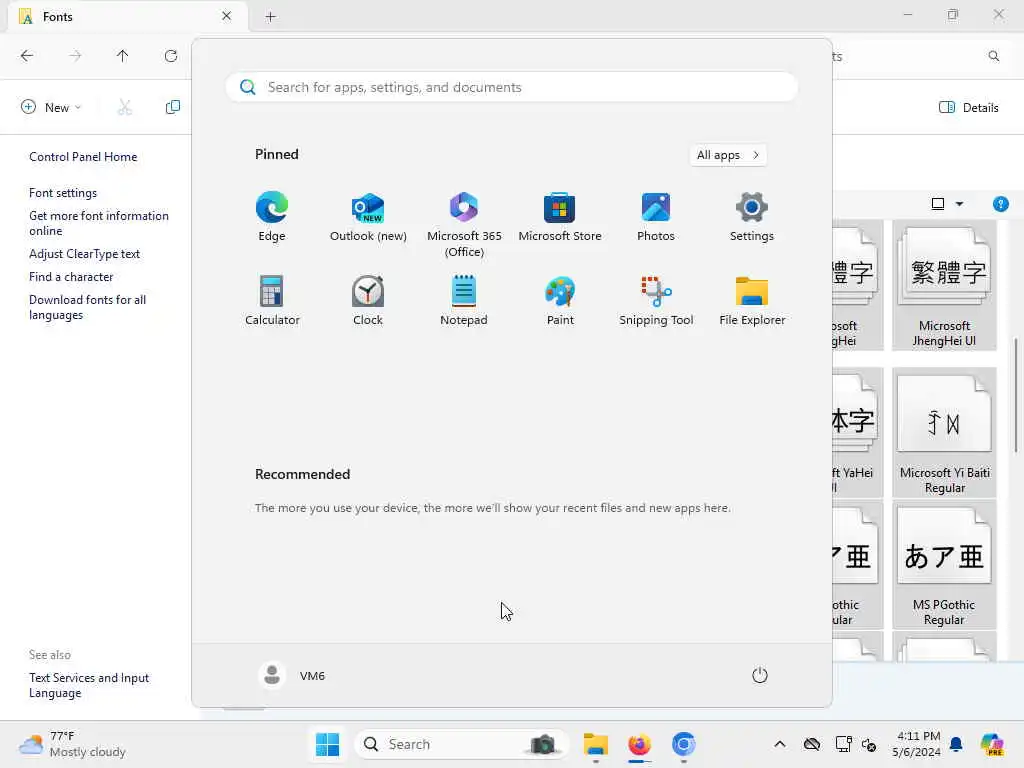Click Get more font information online

click(x=99, y=223)
